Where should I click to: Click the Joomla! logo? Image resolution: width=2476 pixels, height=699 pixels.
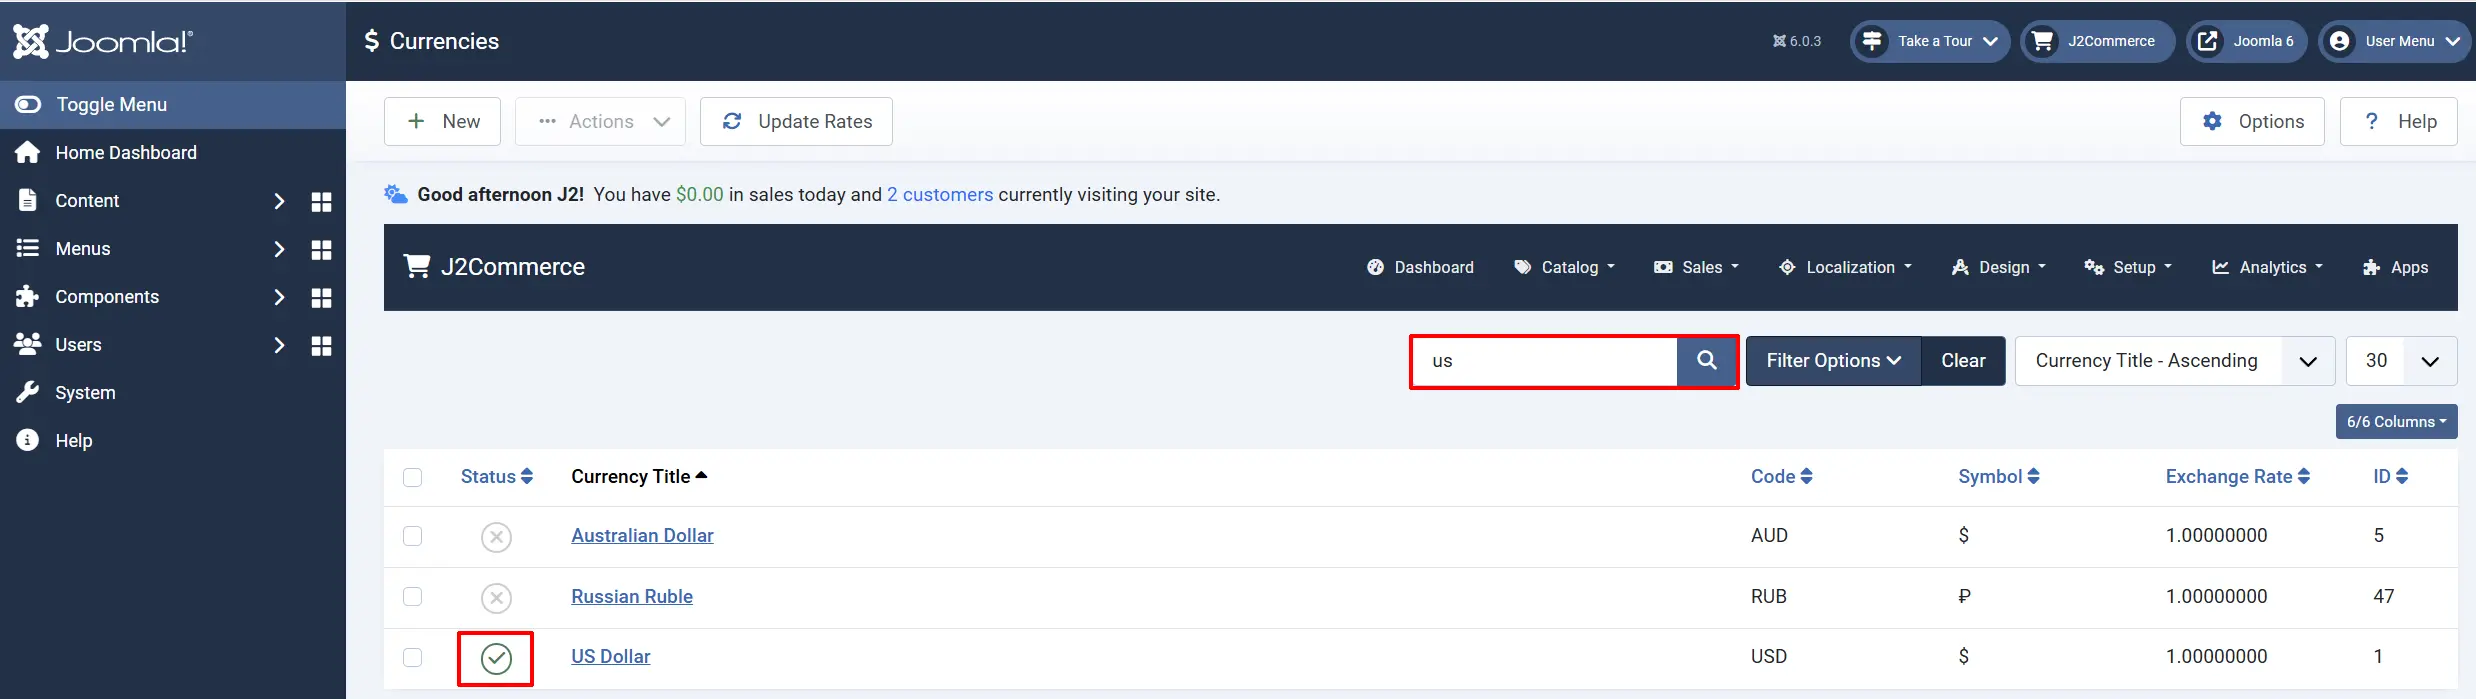(103, 41)
